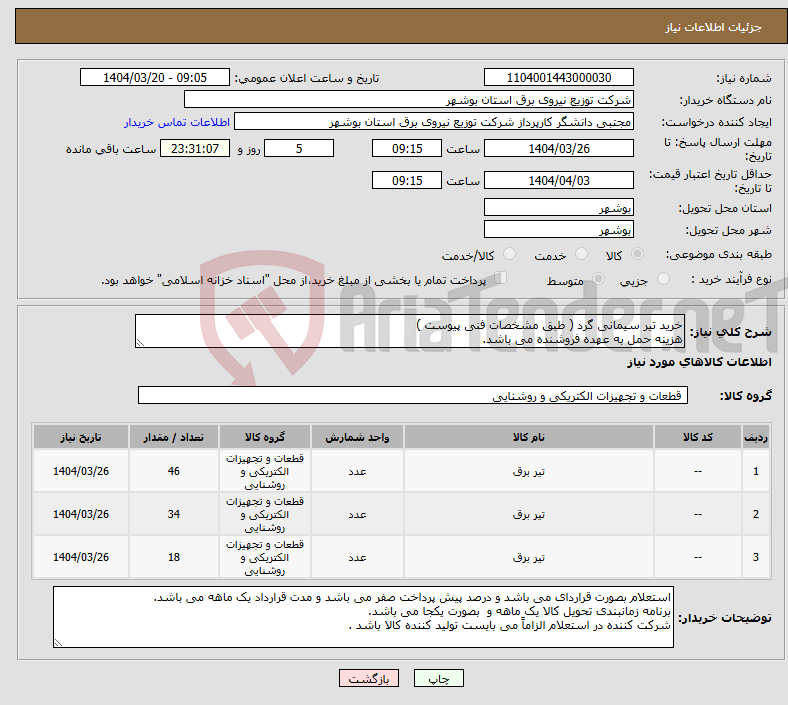Click the response deadline time 09:15 field
Screen dimensions: 788x705
407,148
